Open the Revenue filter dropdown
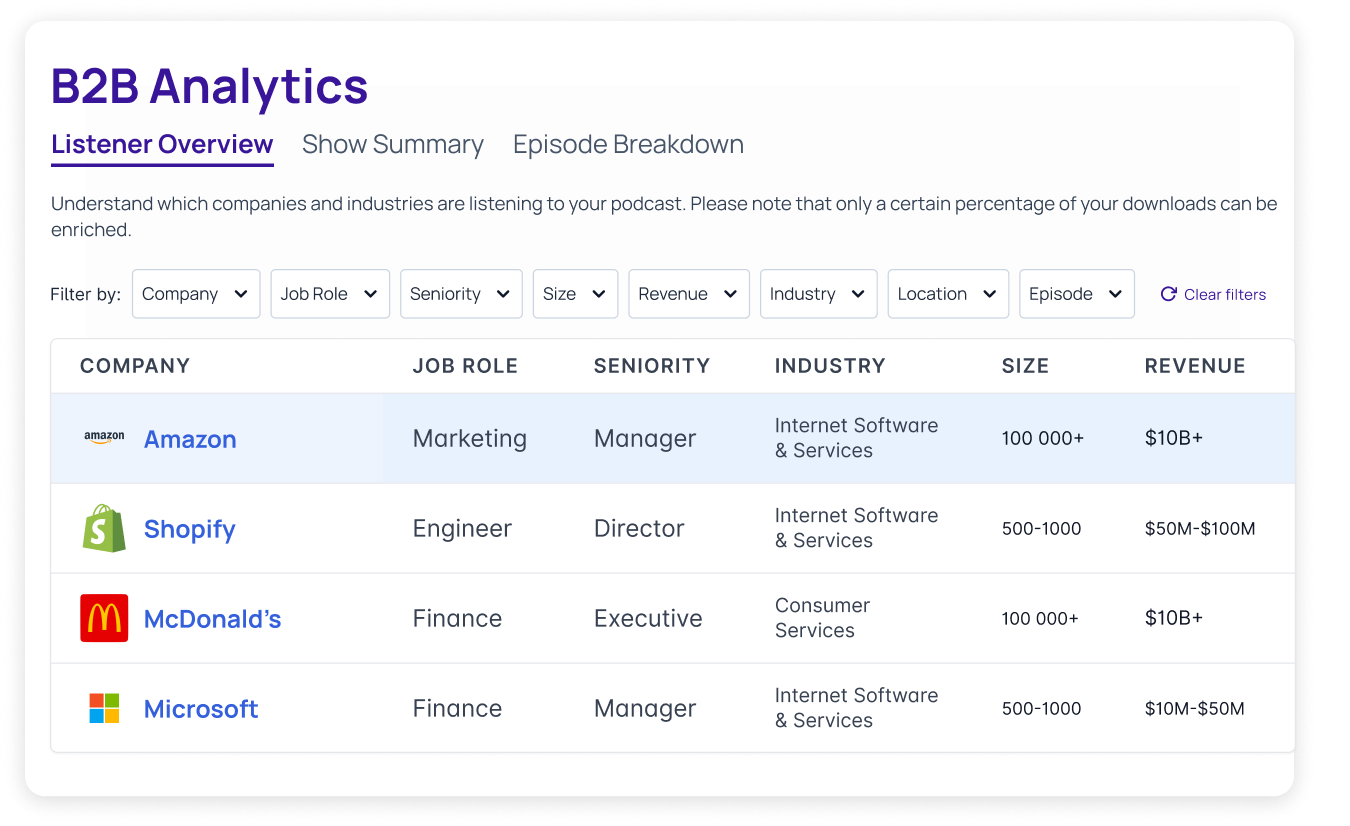Viewport: 1350px width, 826px height. point(689,294)
